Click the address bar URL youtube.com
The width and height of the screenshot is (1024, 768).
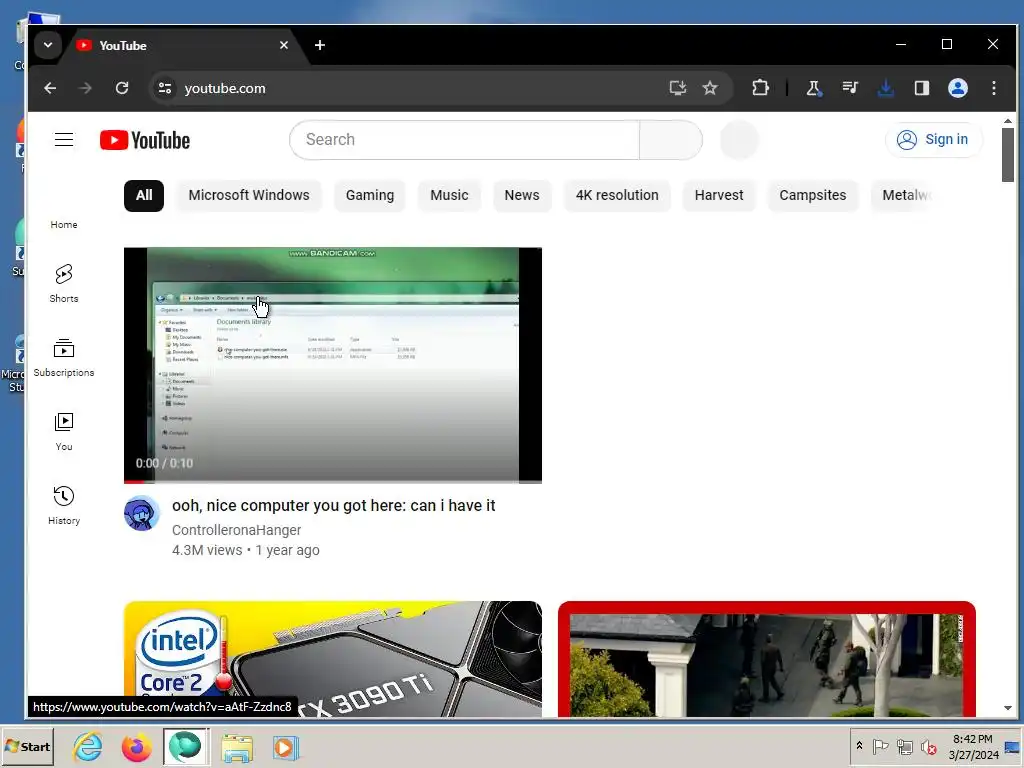pyautogui.click(x=225, y=88)
